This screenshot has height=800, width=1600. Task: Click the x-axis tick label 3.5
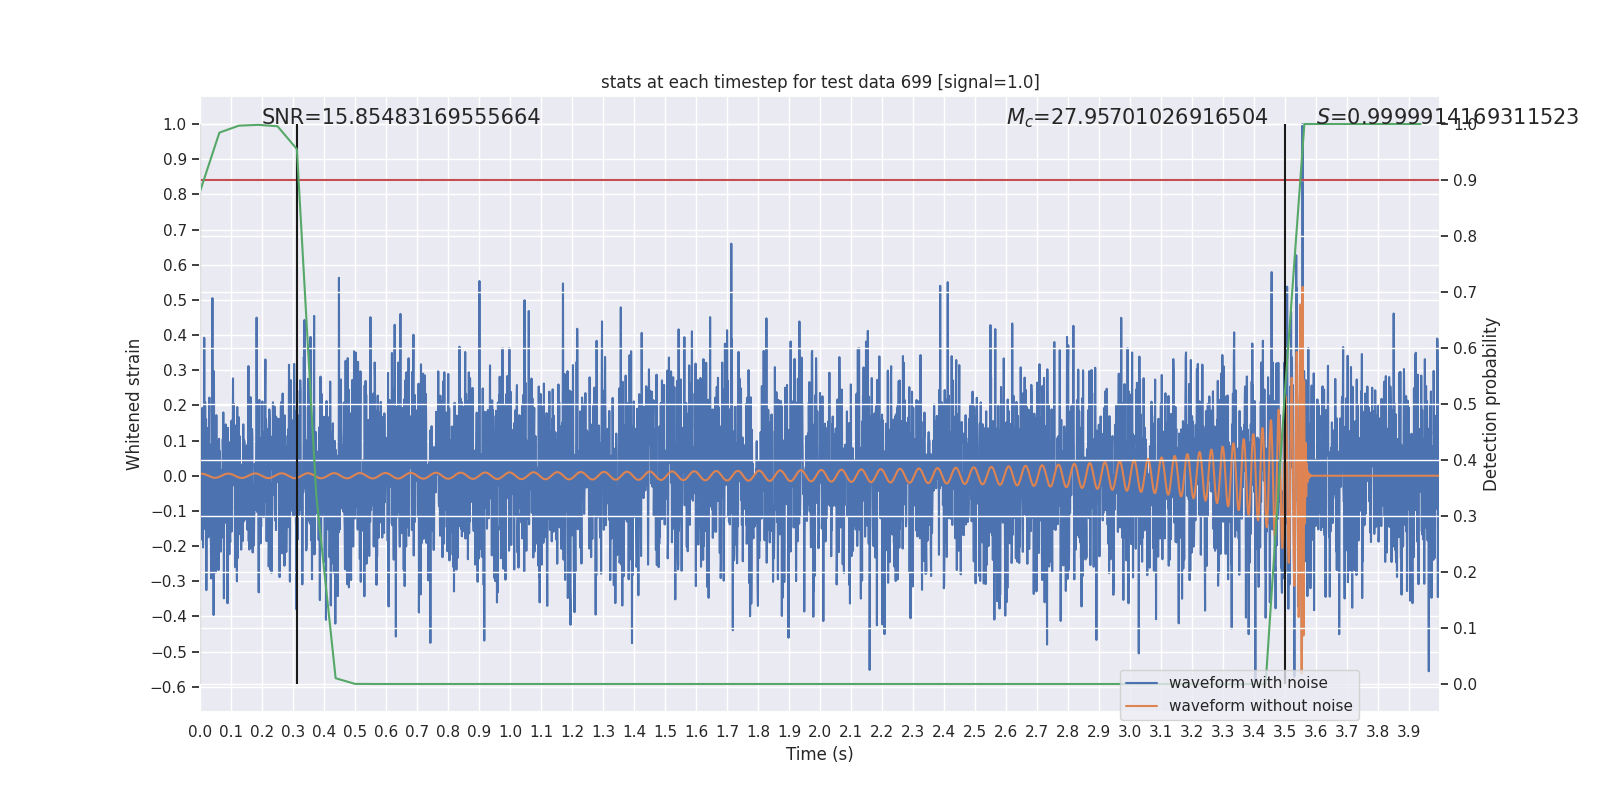coord(1285,732)
